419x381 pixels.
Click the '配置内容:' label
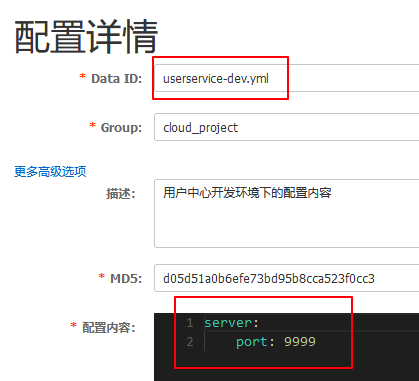(x=109, y=327)
